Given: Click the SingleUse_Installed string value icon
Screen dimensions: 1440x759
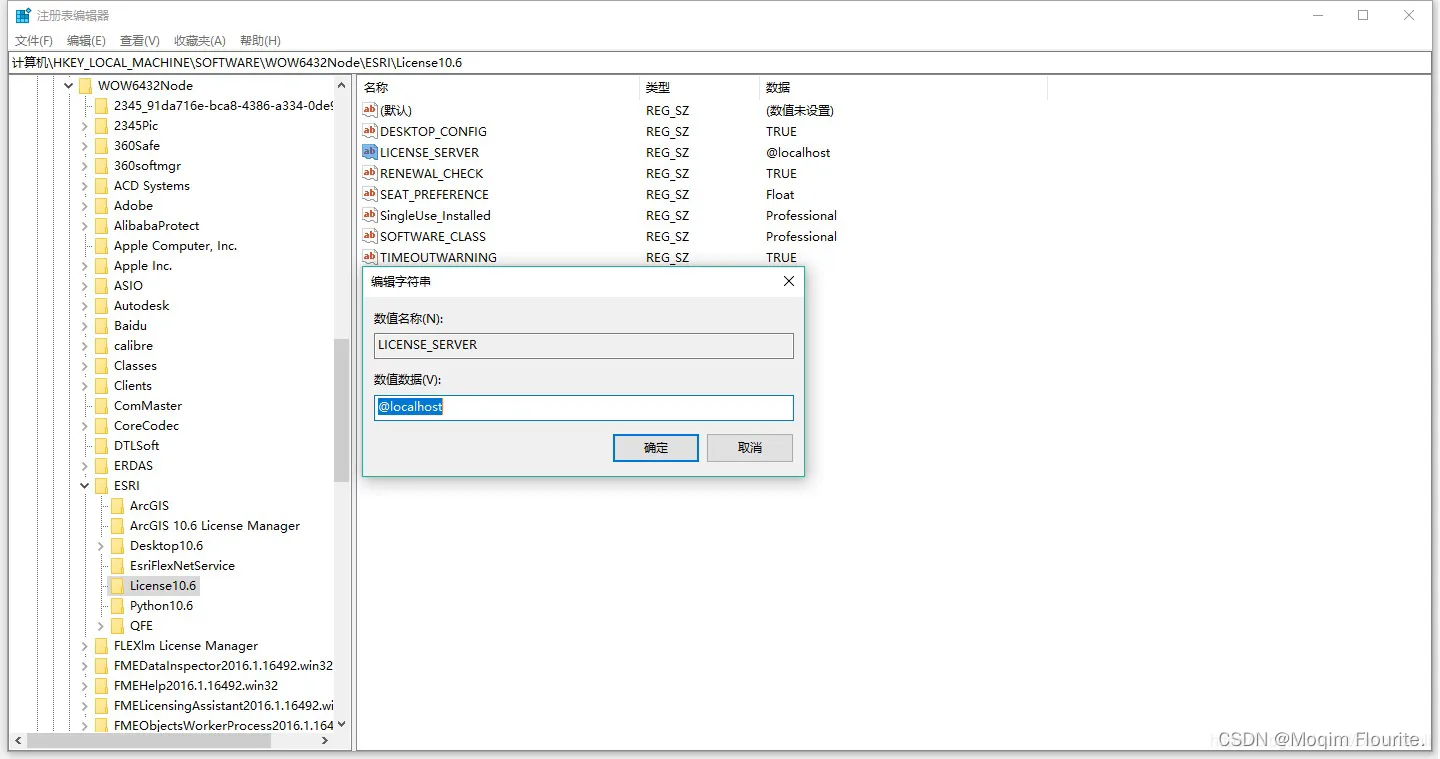Looking at the screenshot, I should [370, 215].
